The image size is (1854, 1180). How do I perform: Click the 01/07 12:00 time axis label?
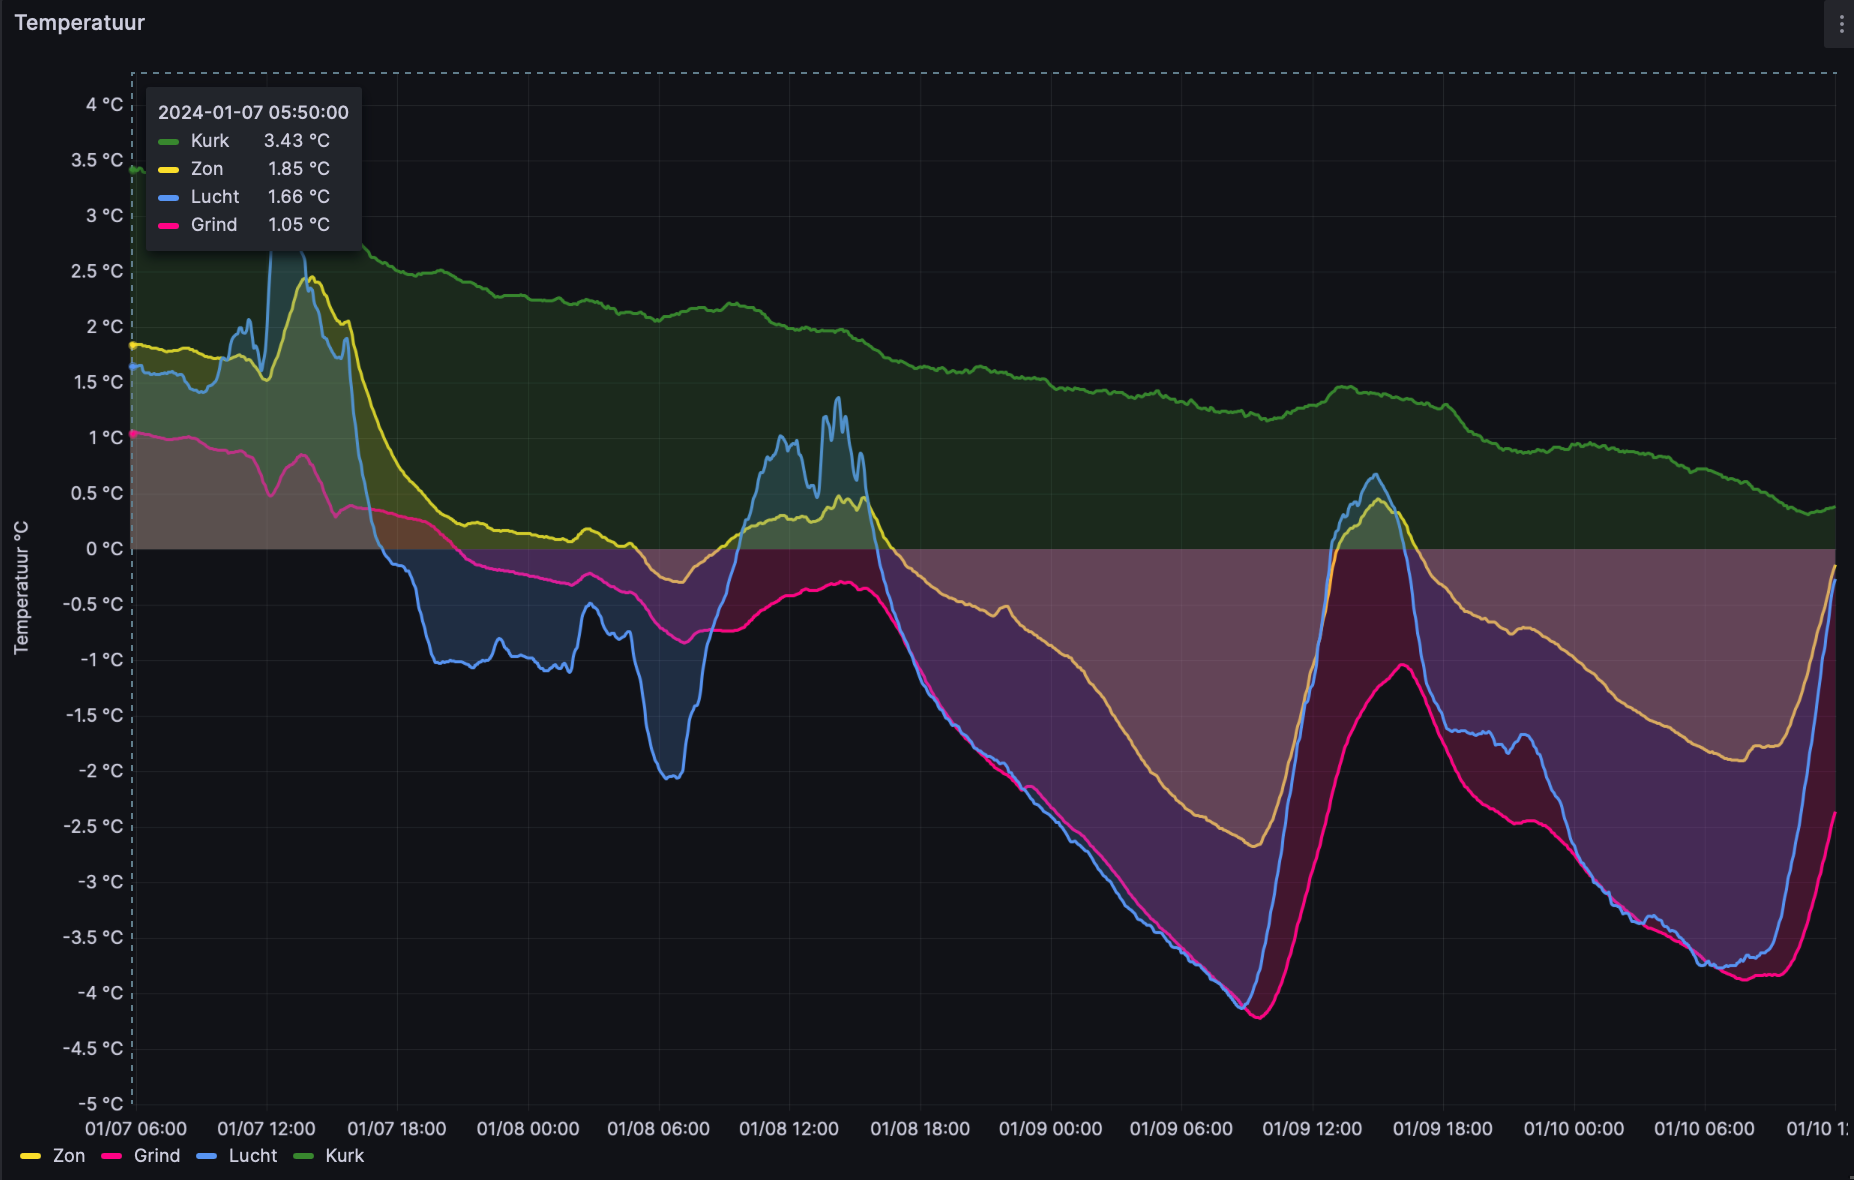(266, 1129)
